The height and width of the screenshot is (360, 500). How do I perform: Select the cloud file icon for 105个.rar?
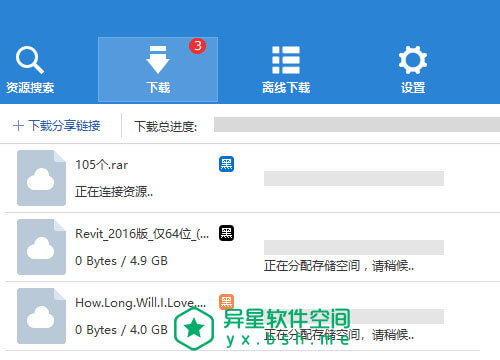click(x=41, y=178)
